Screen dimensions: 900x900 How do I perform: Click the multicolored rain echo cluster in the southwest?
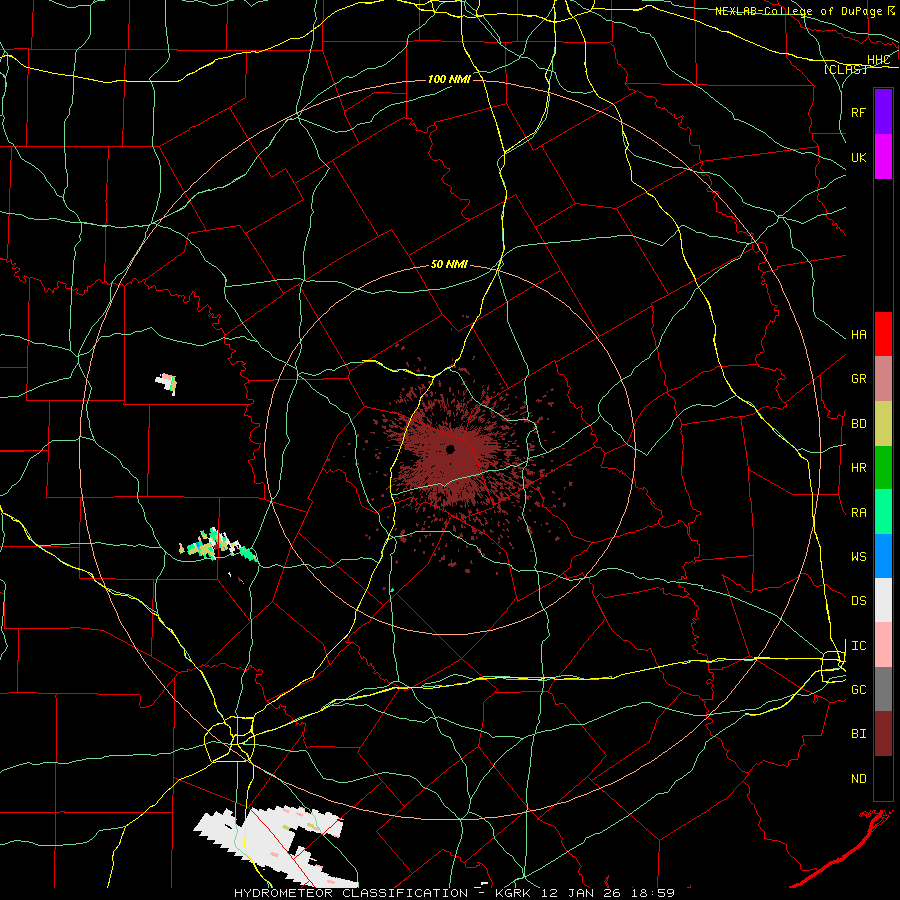(217, 545)
